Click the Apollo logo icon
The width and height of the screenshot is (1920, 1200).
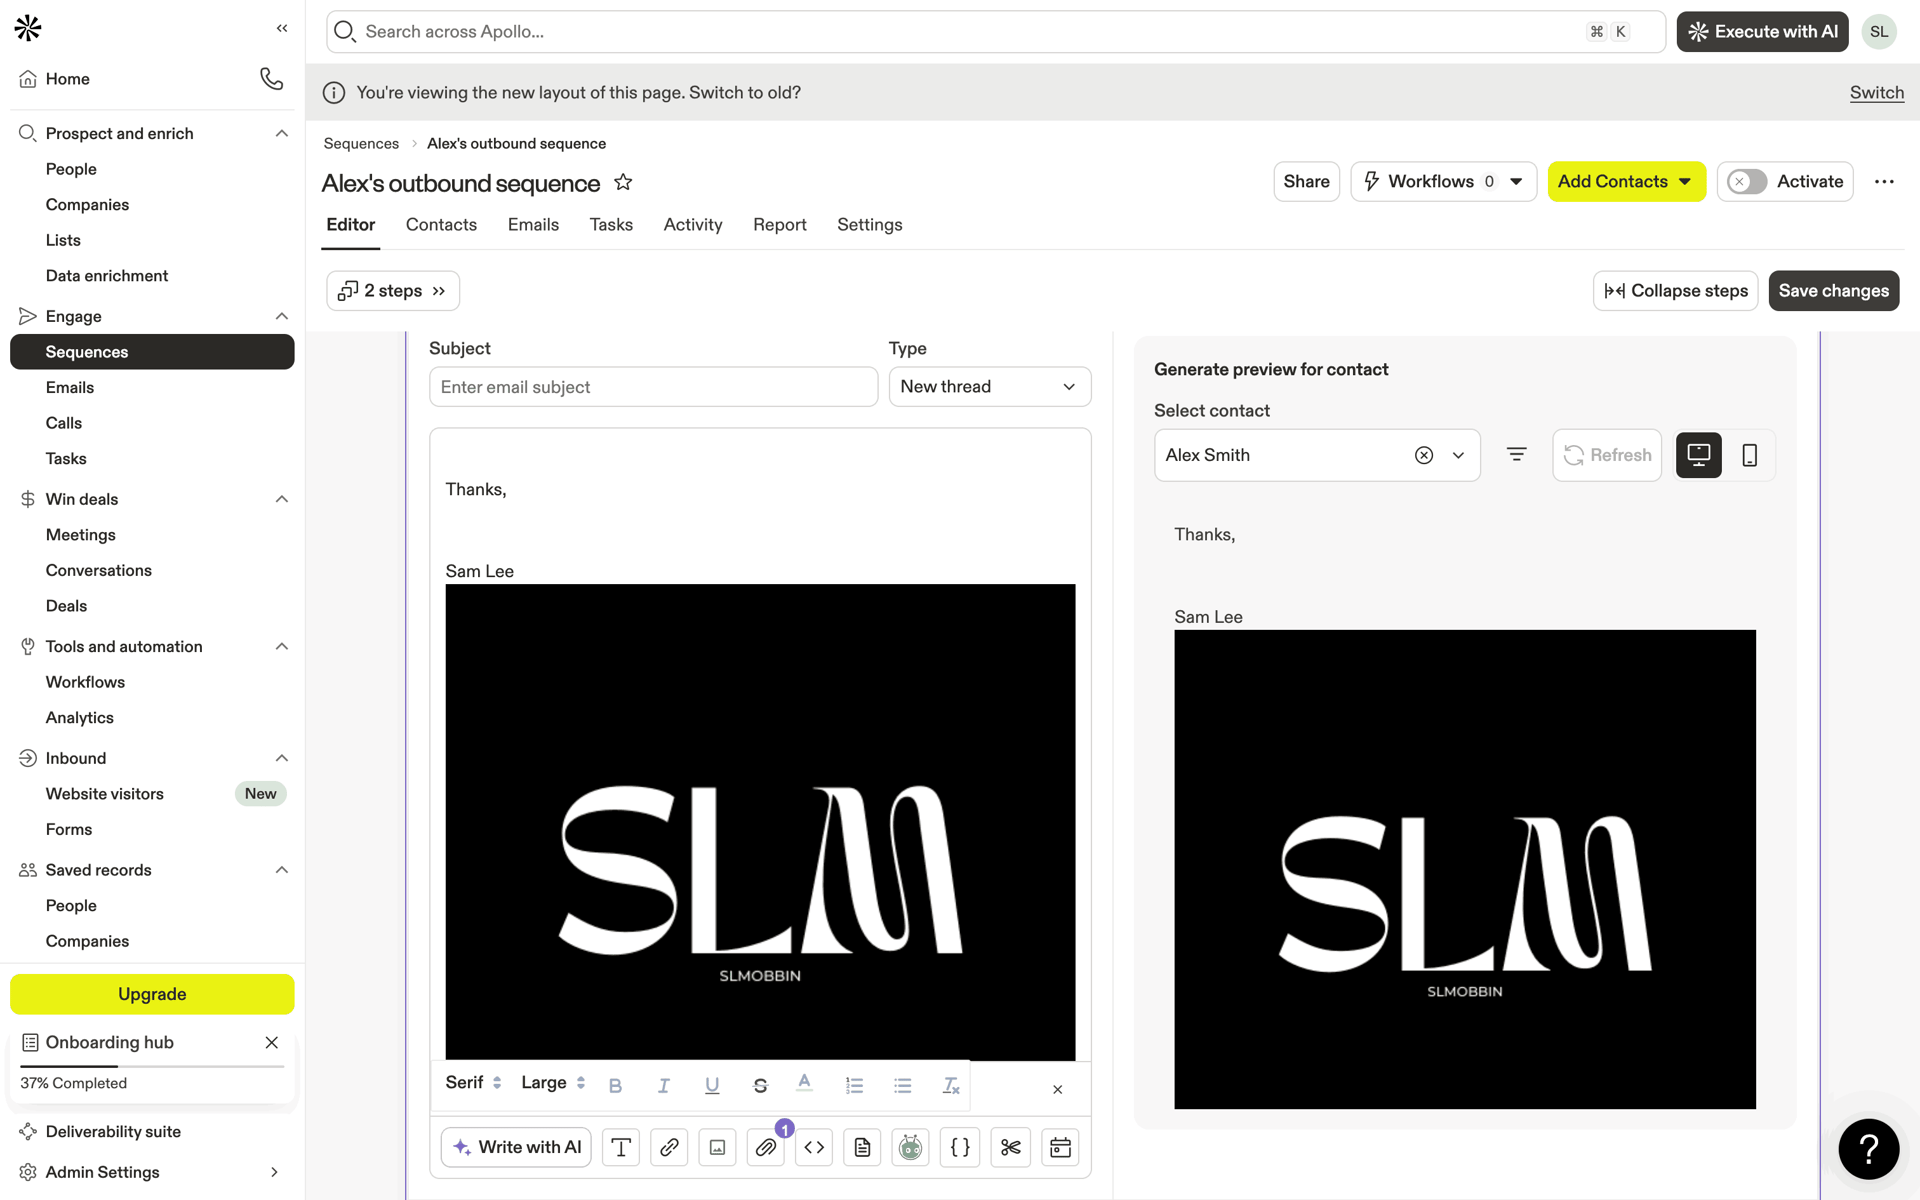click(28, 28)
